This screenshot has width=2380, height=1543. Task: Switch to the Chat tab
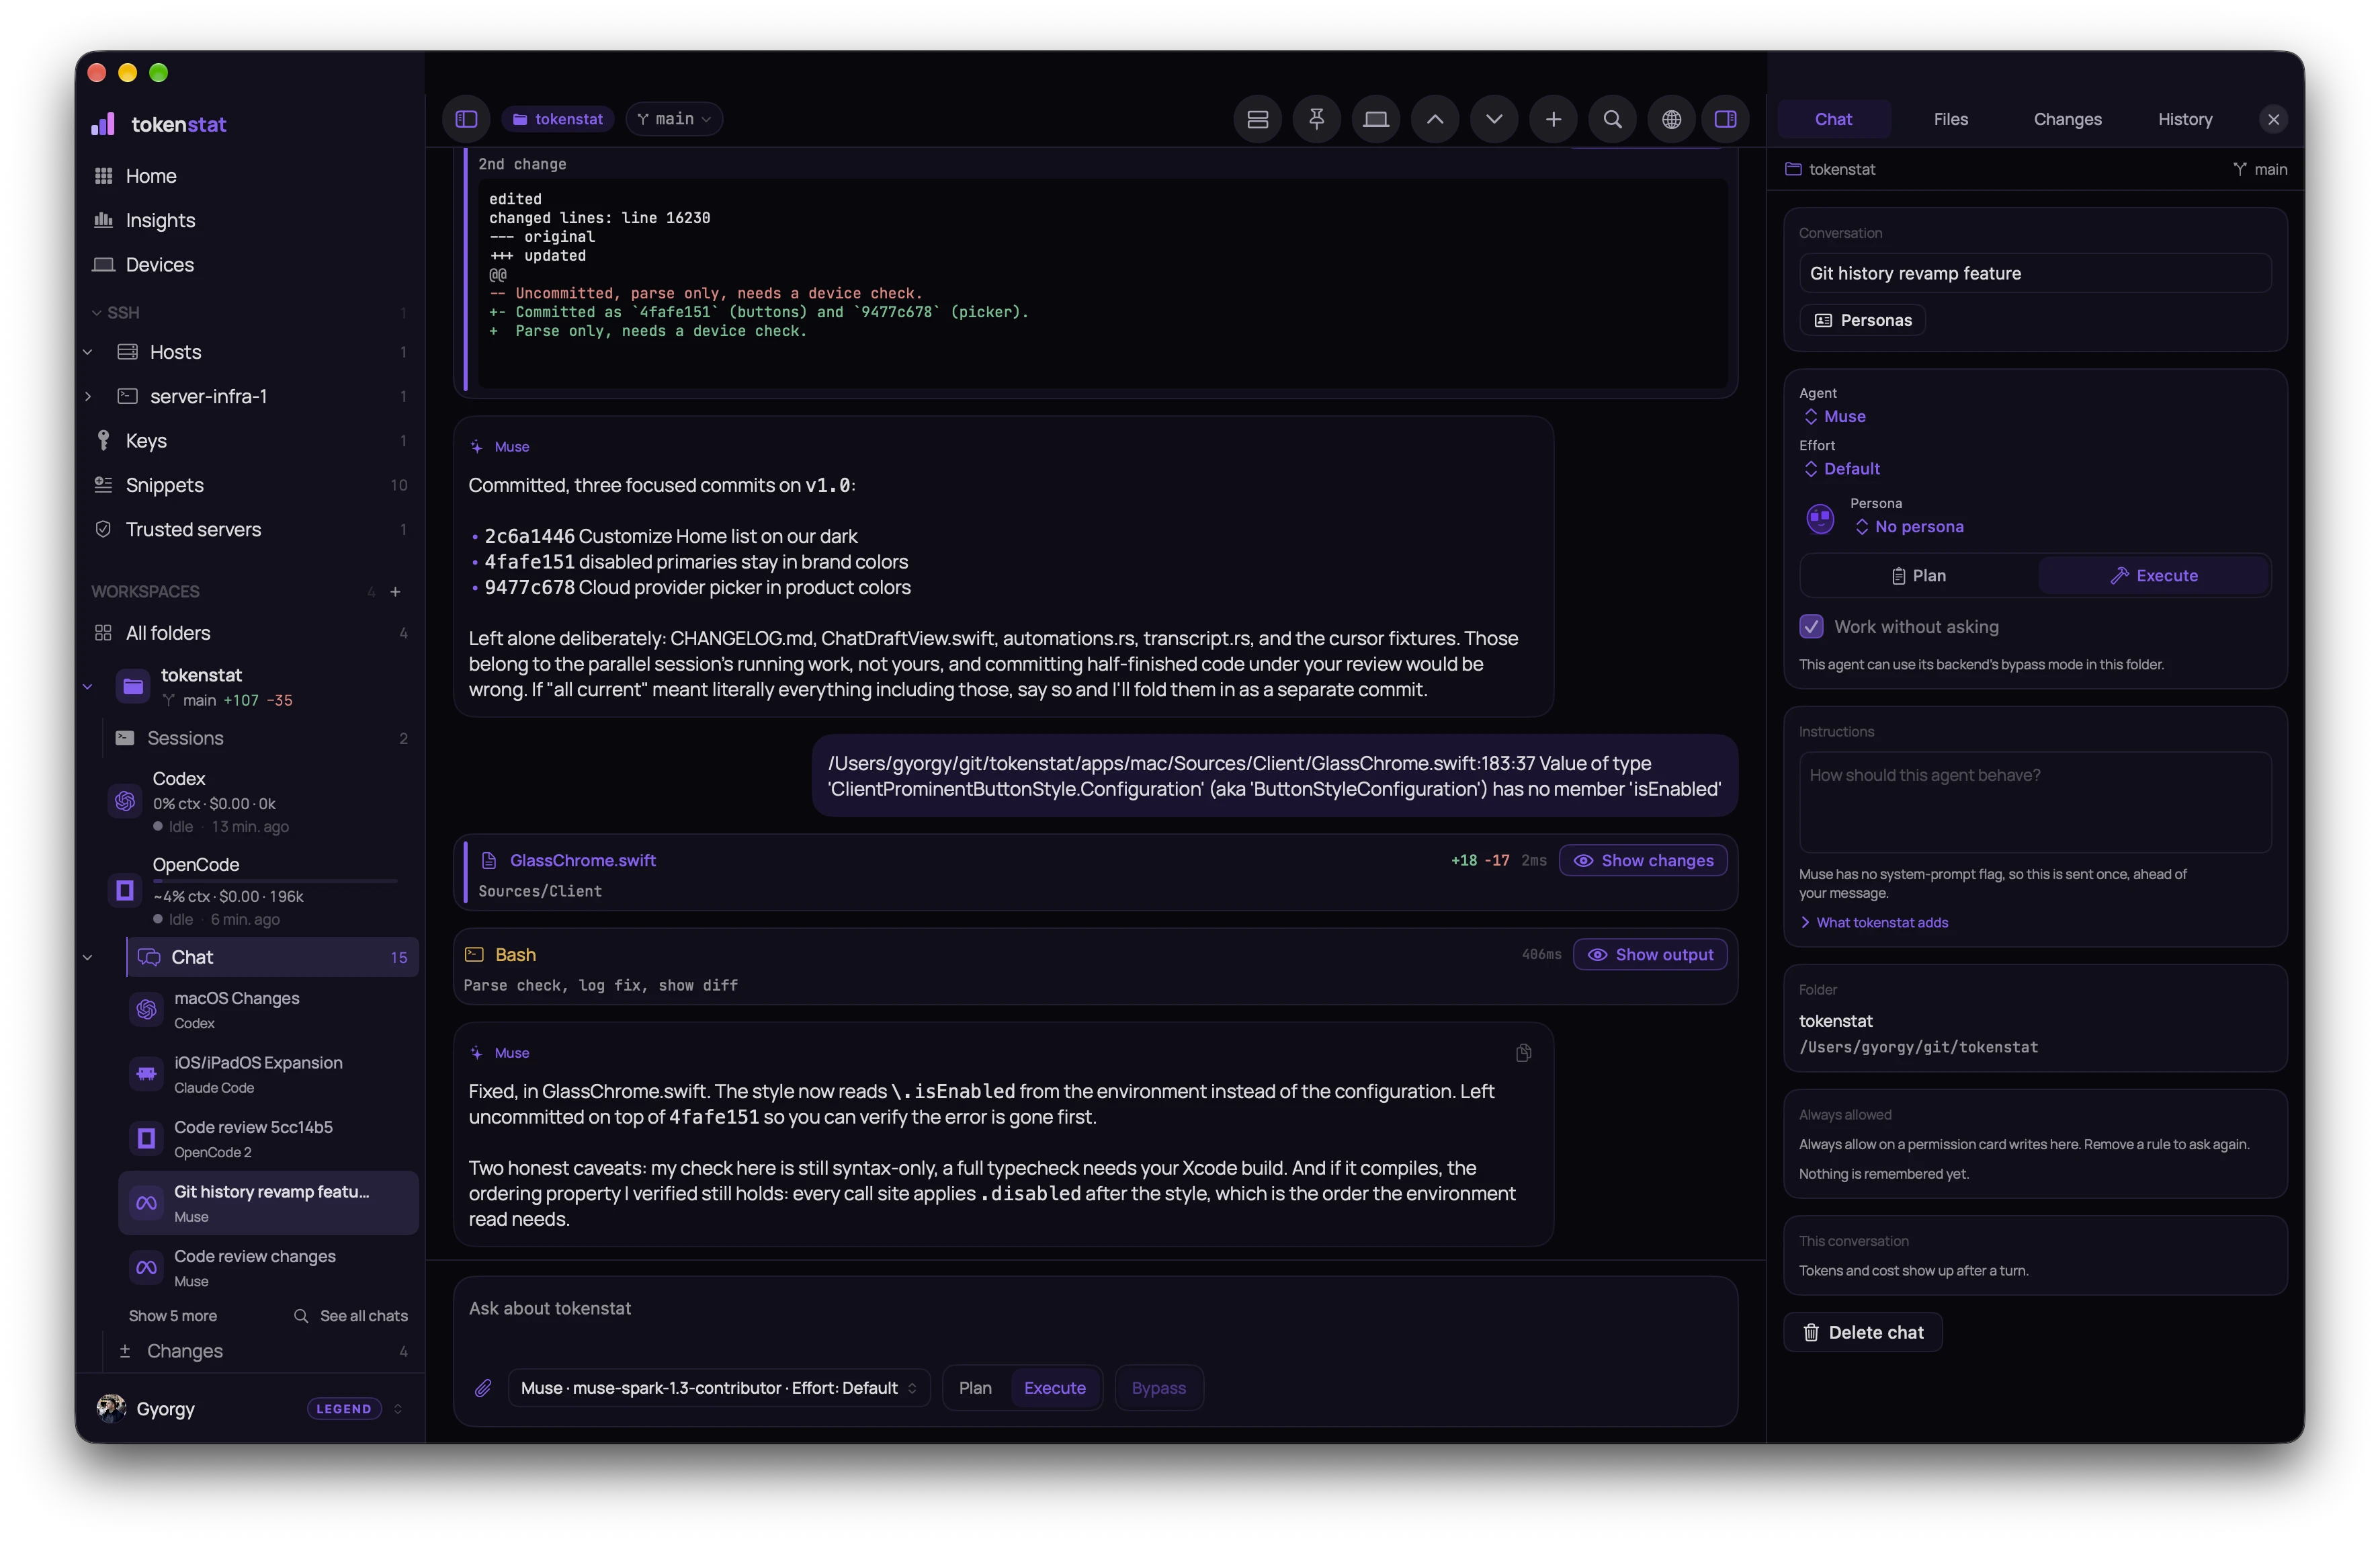(x=1833, y=119)
